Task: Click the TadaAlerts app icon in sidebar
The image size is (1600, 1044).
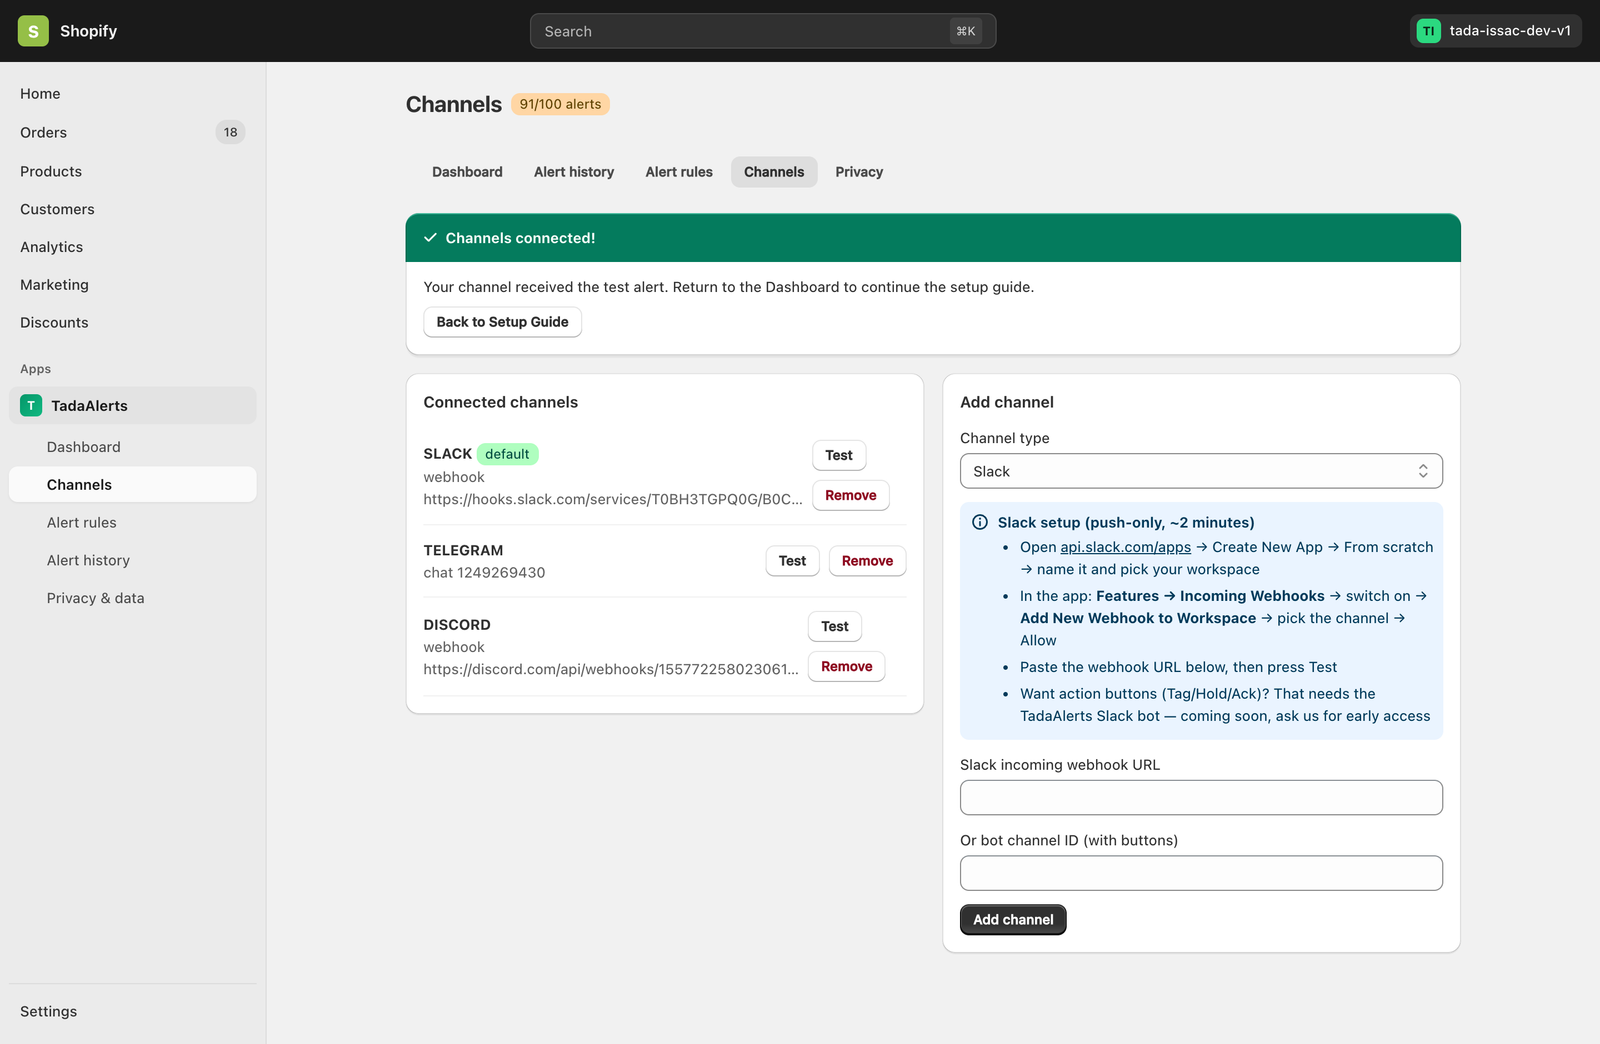Action: (x=31, y=405)
